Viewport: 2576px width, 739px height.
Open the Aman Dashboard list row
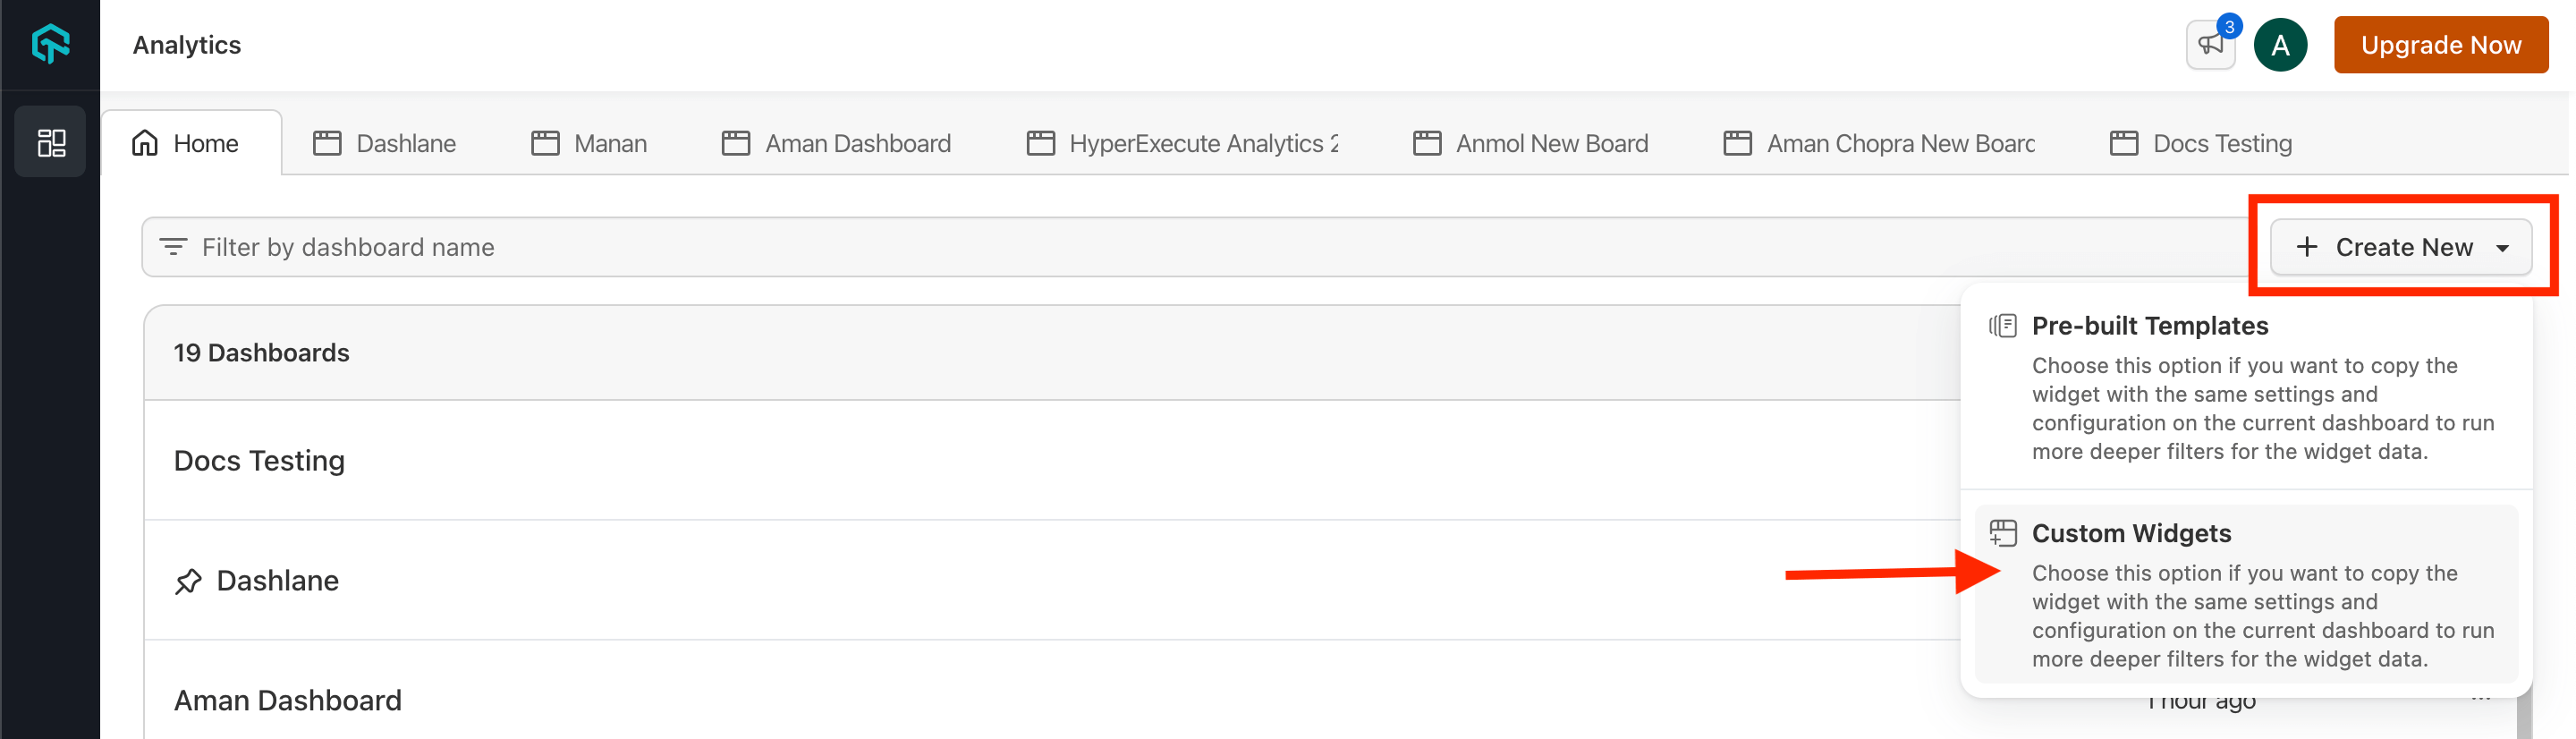point(288,700)
